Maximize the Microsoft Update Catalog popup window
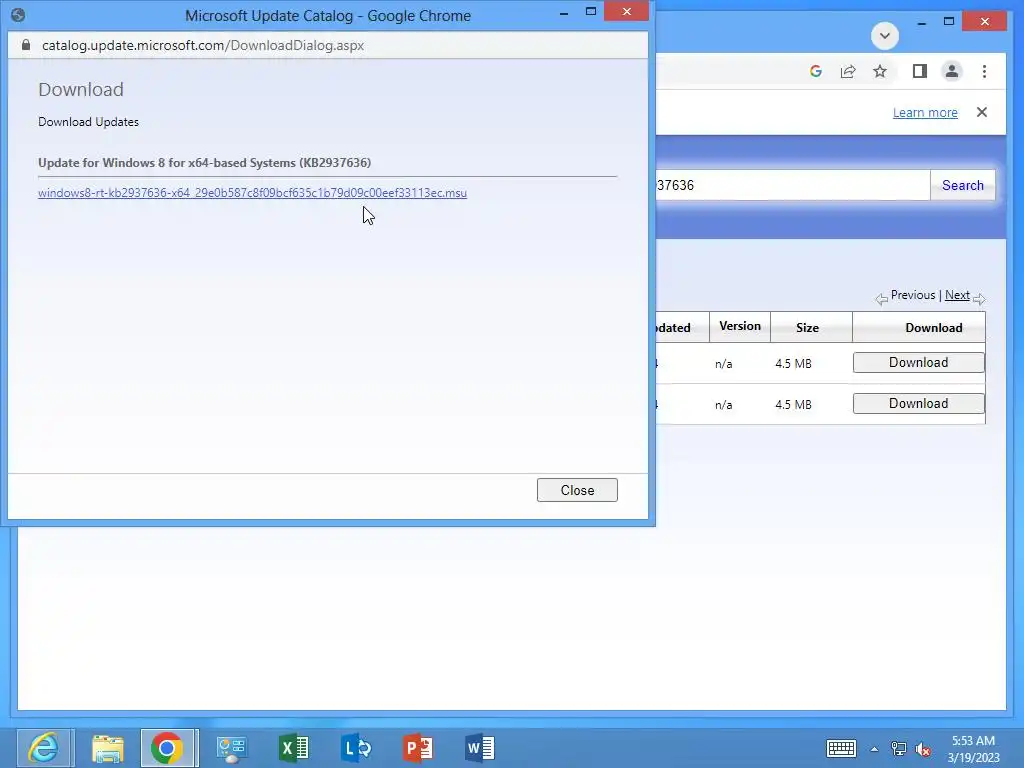Viewport: 1024px width, 768px height. [x=591, y=12]
